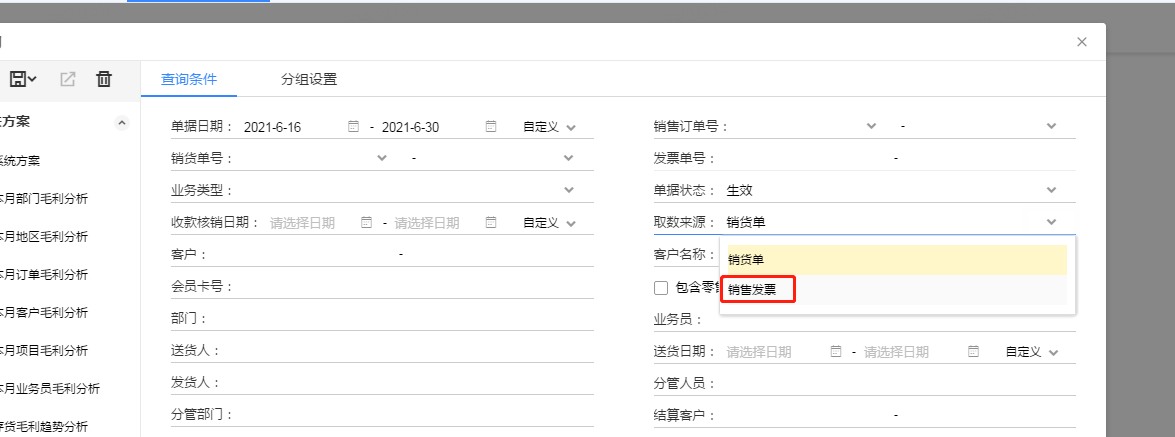This screenshot has width=1175, height=437.
Task: Click the 业务员 input field
Action: click(x=892, y=320)
